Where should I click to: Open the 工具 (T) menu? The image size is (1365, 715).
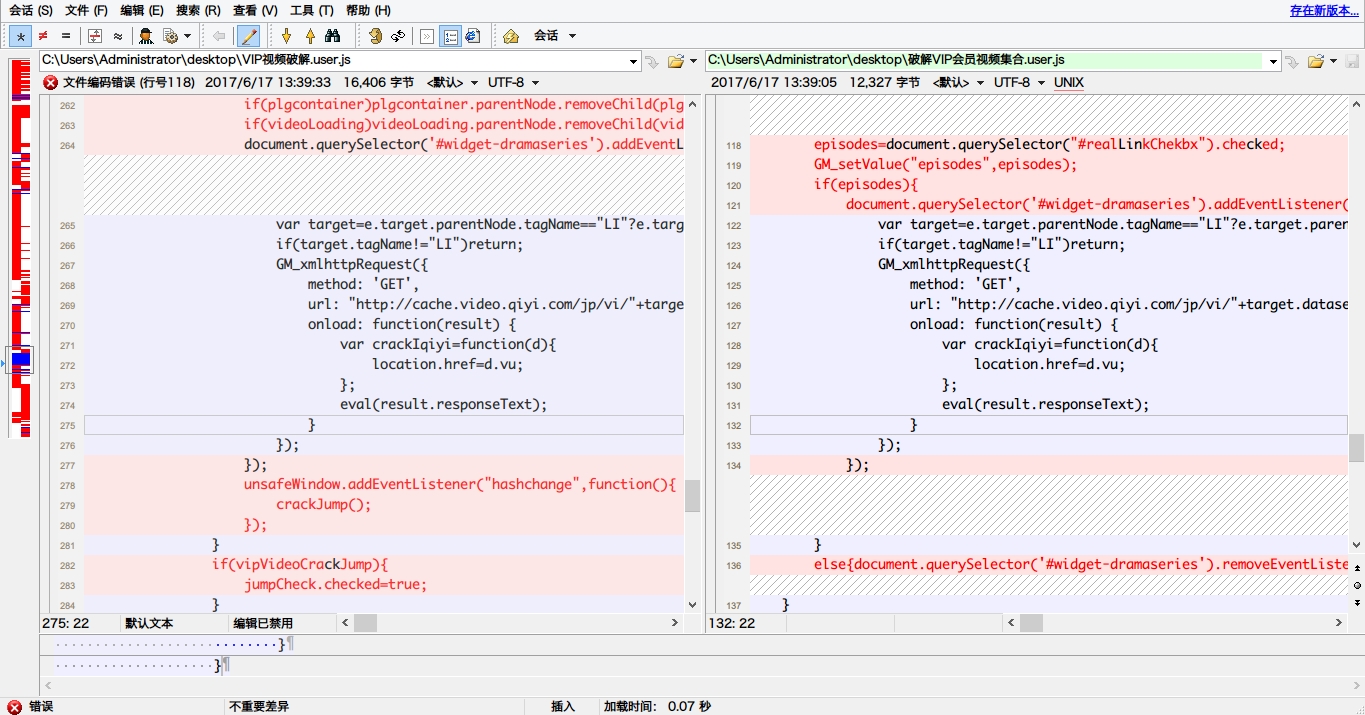point(312,10)
